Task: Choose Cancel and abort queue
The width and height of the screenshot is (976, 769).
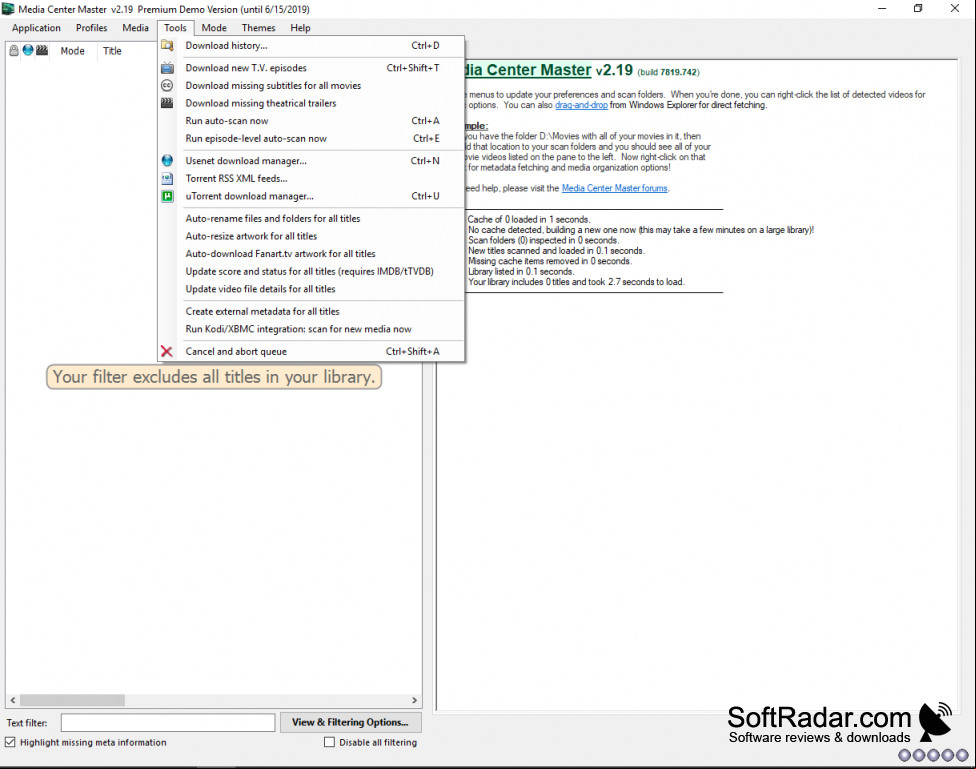Action: 311,351
